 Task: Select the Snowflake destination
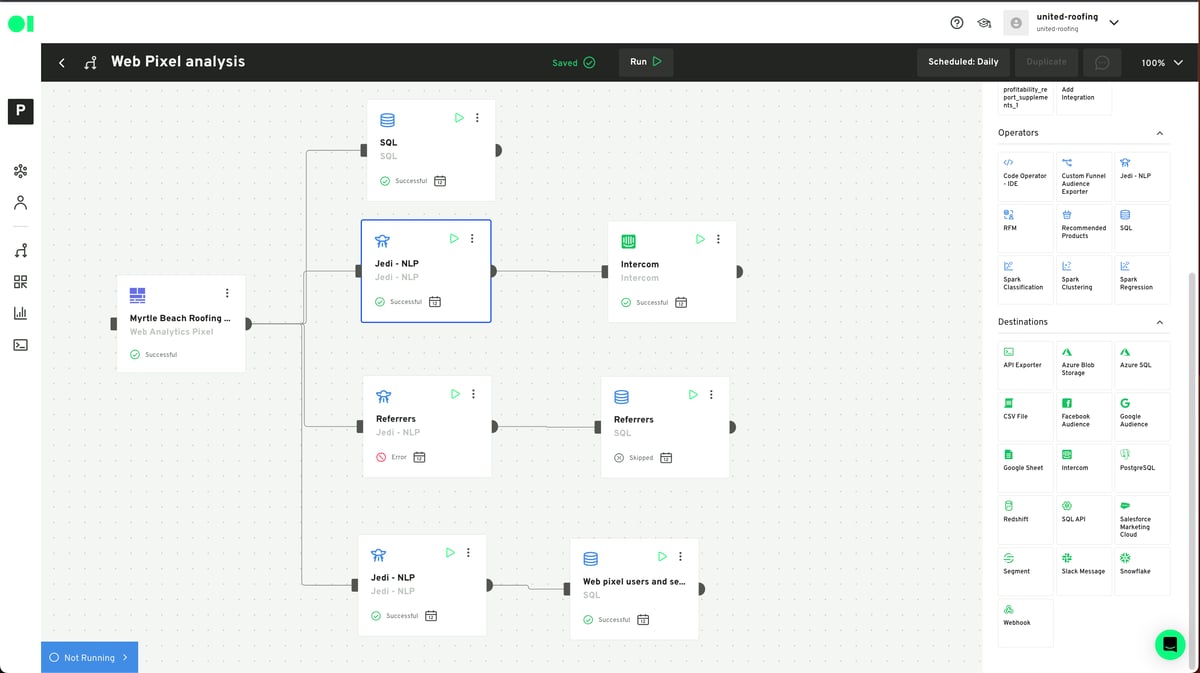tap(1141, 564)
